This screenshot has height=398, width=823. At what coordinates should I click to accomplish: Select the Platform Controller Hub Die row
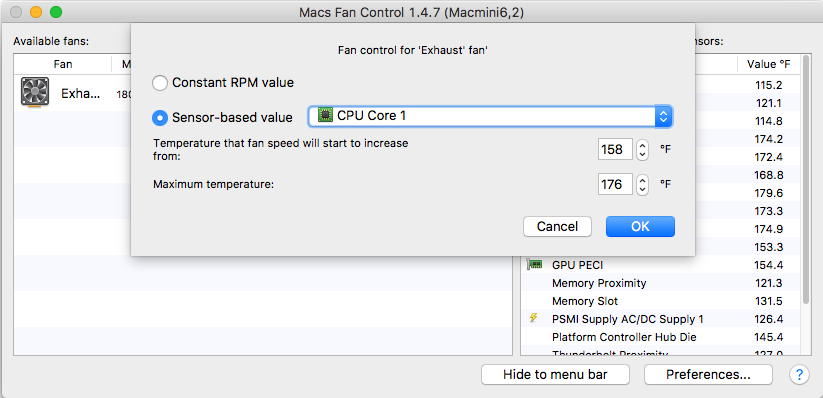click(x=660, y=337)
